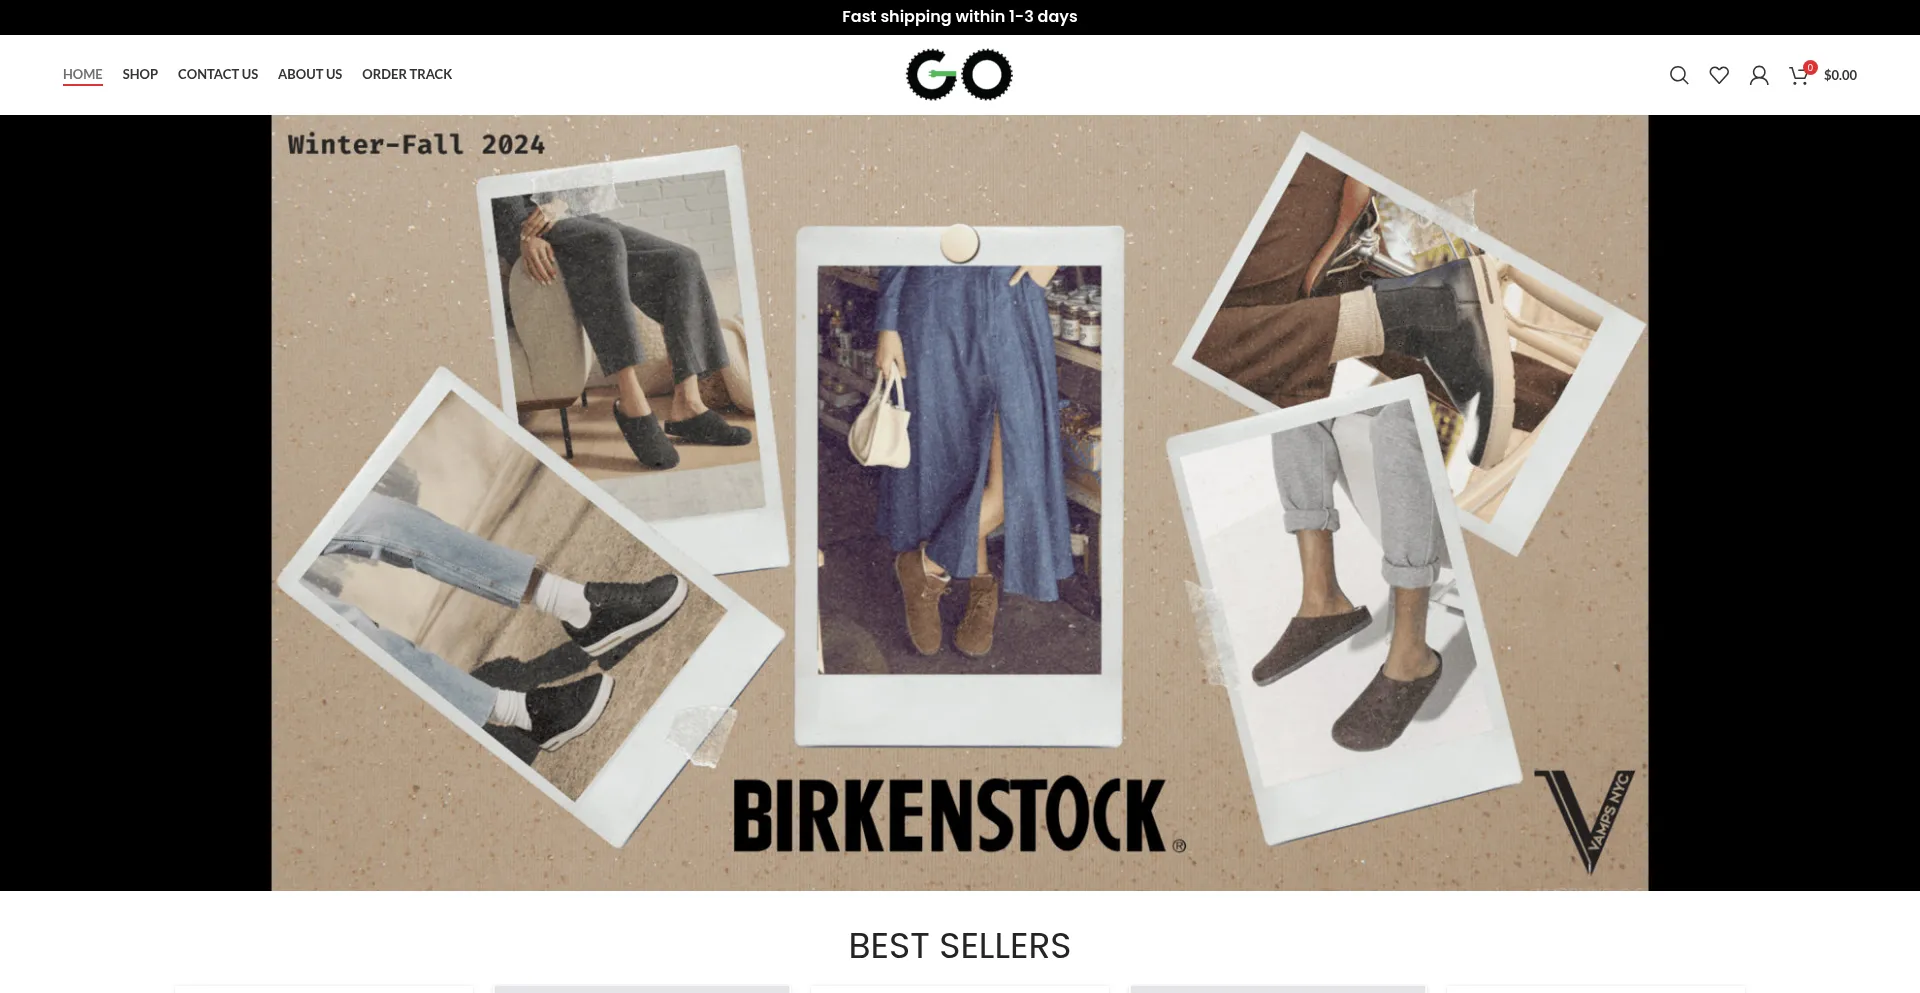1920x993 pixels.
Task: Click the Vamps NYC logo on banner
Action: pyautogui.click(x=1588, y=820)
